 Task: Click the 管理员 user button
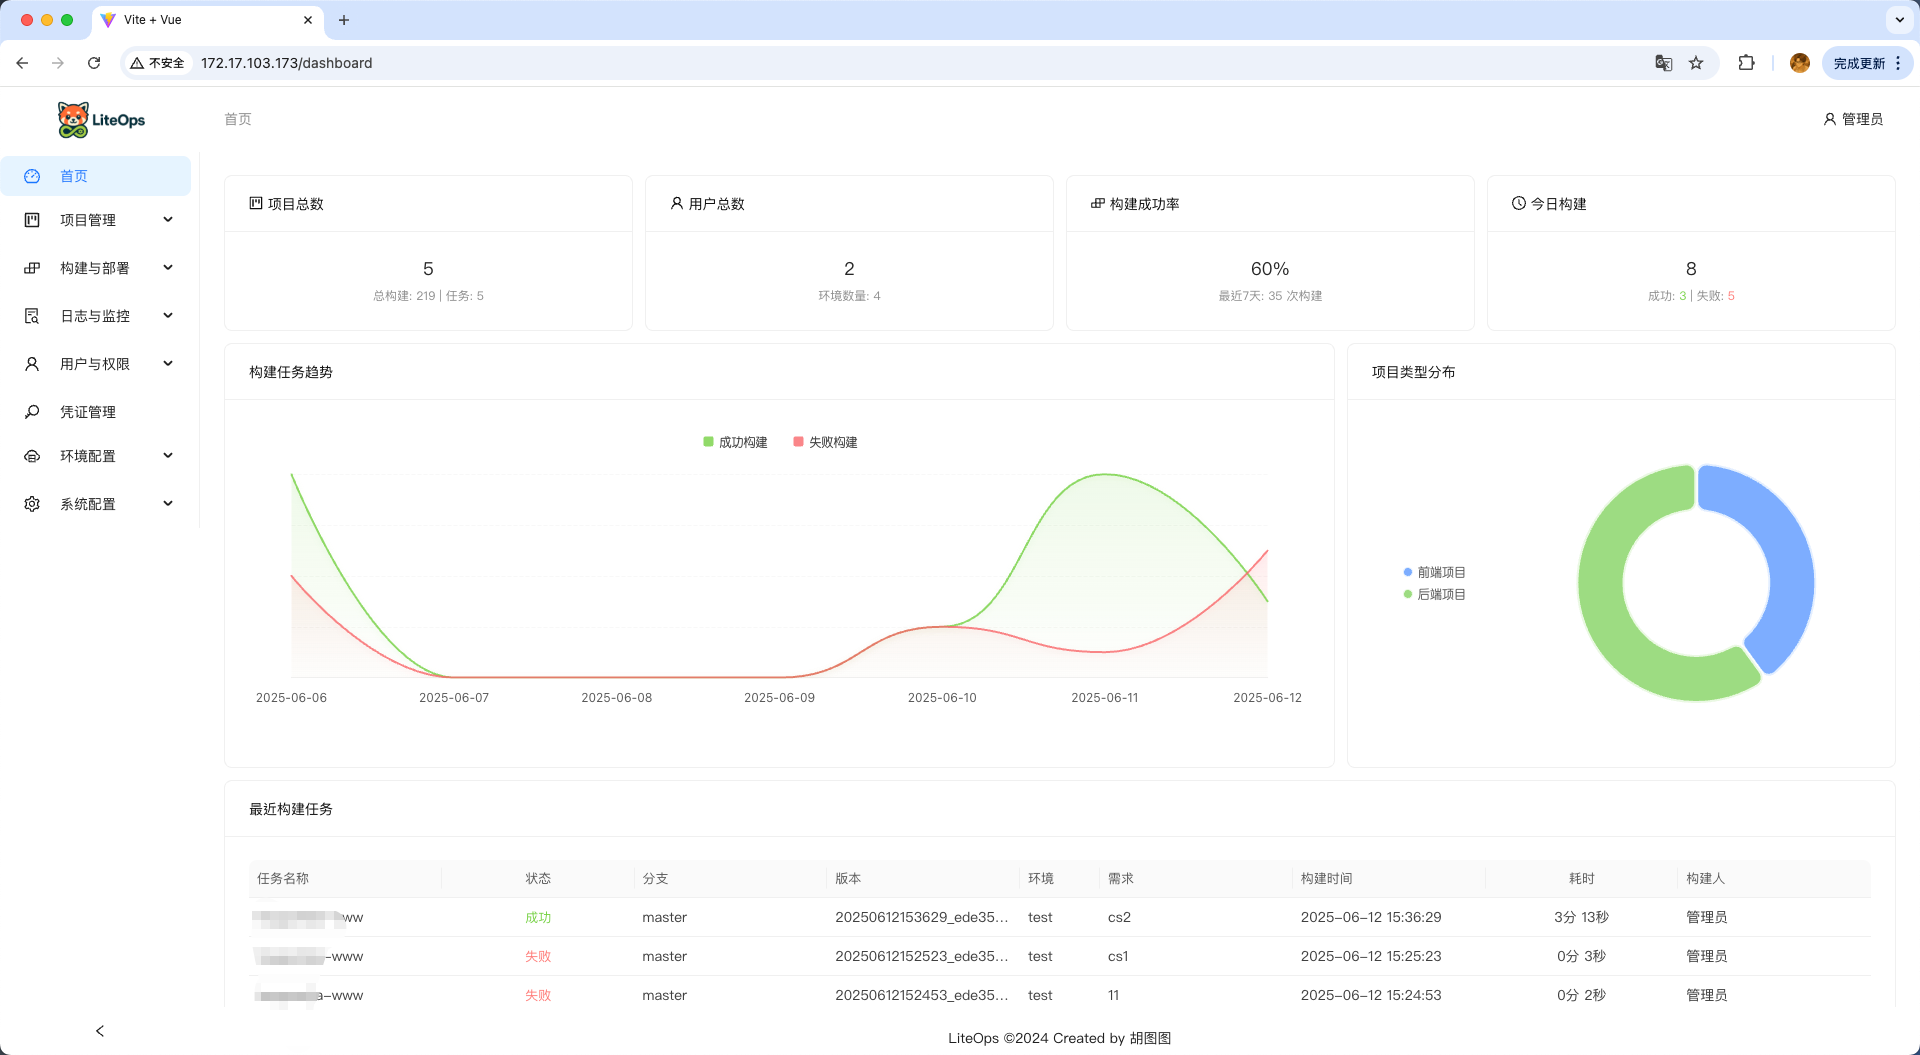(1853, 119)
